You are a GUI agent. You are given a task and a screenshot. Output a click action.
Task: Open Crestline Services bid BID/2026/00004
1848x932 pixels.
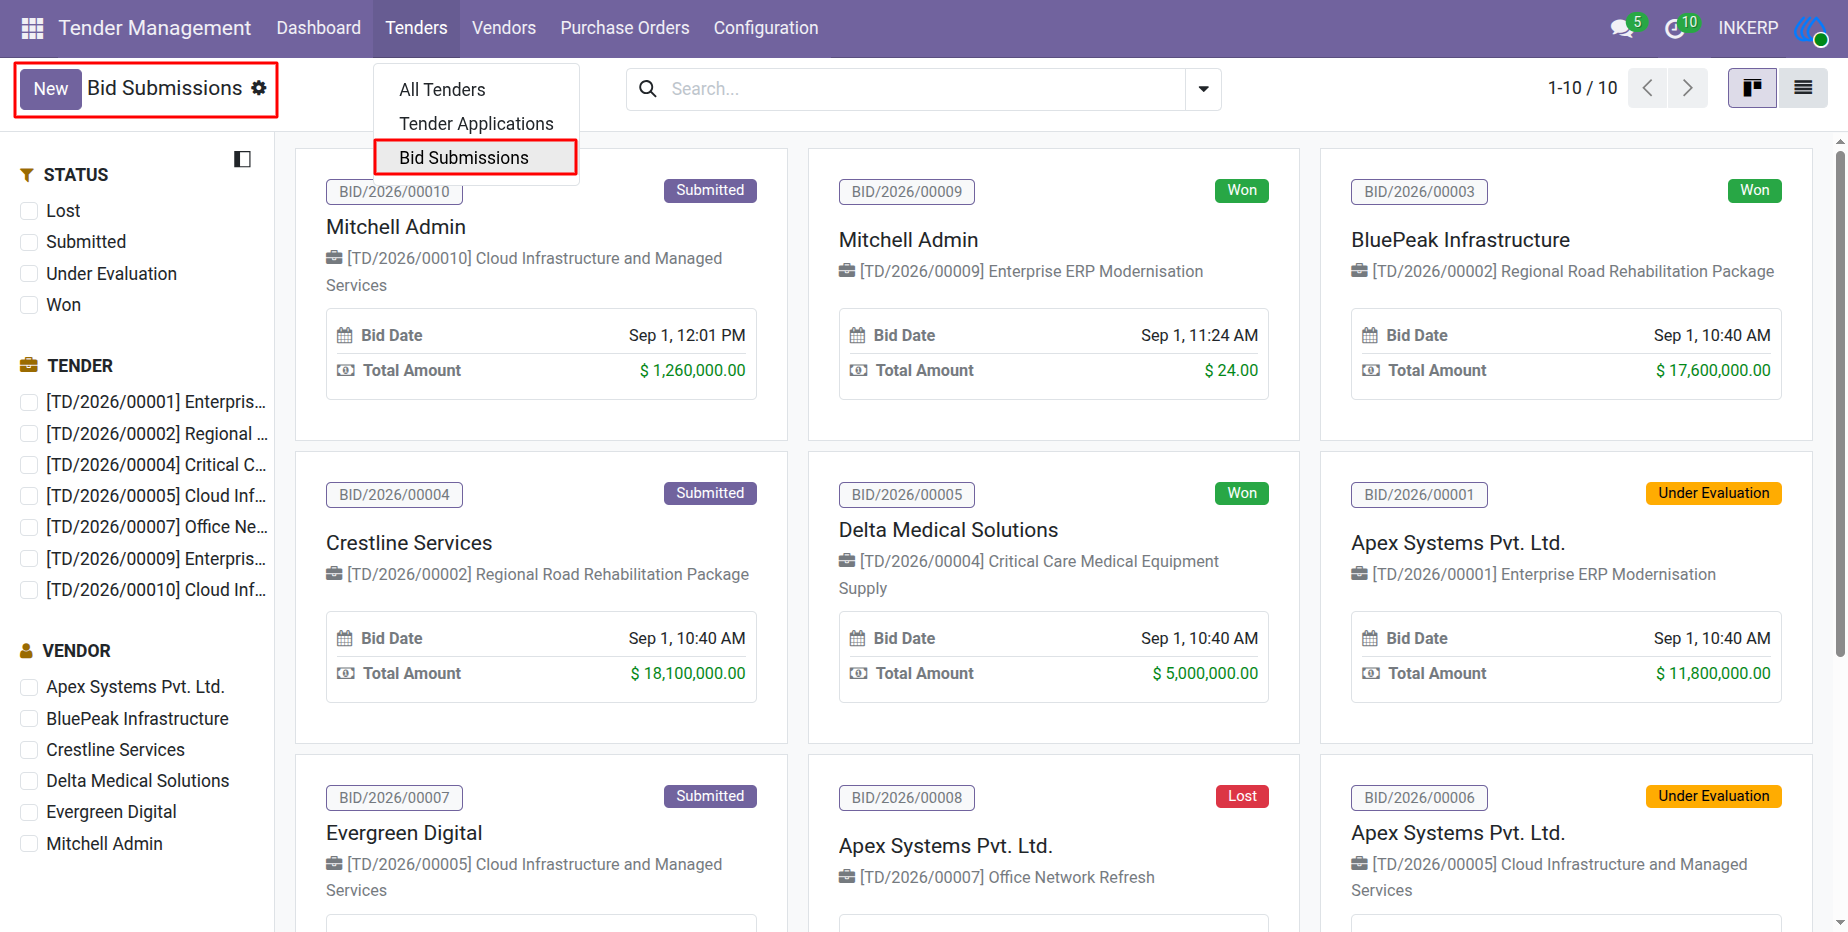pyautogui.click(x=541, y=597)
